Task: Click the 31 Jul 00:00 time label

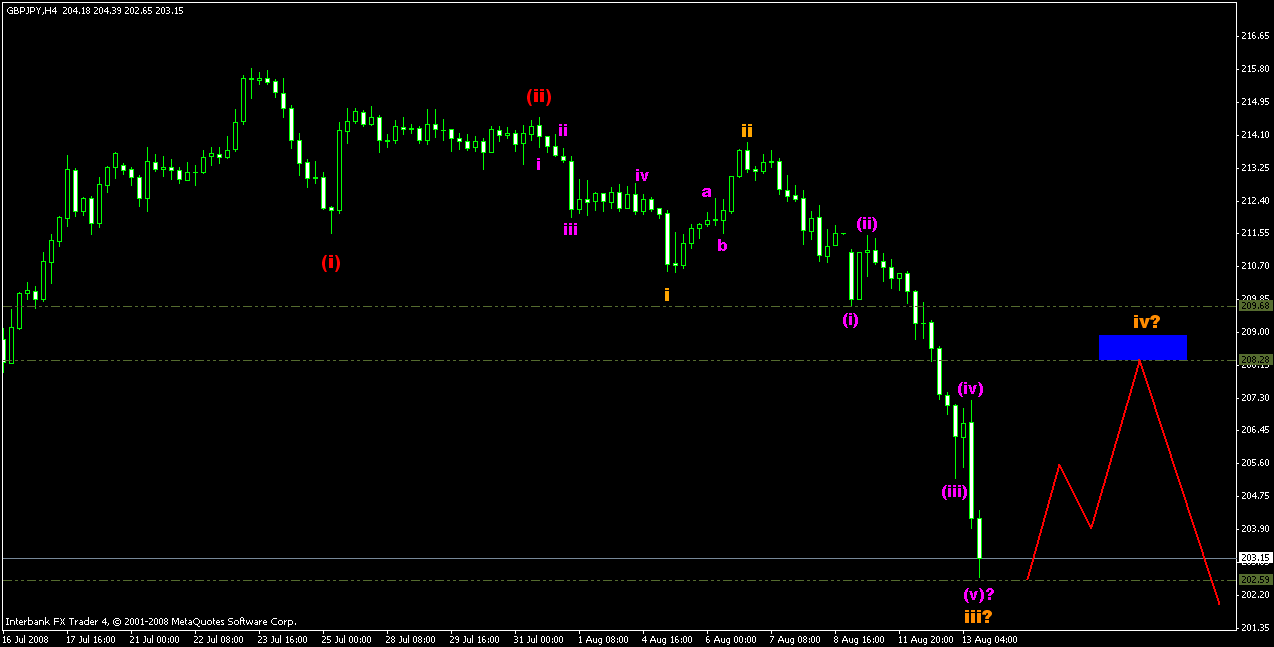Action: (537, 639)
